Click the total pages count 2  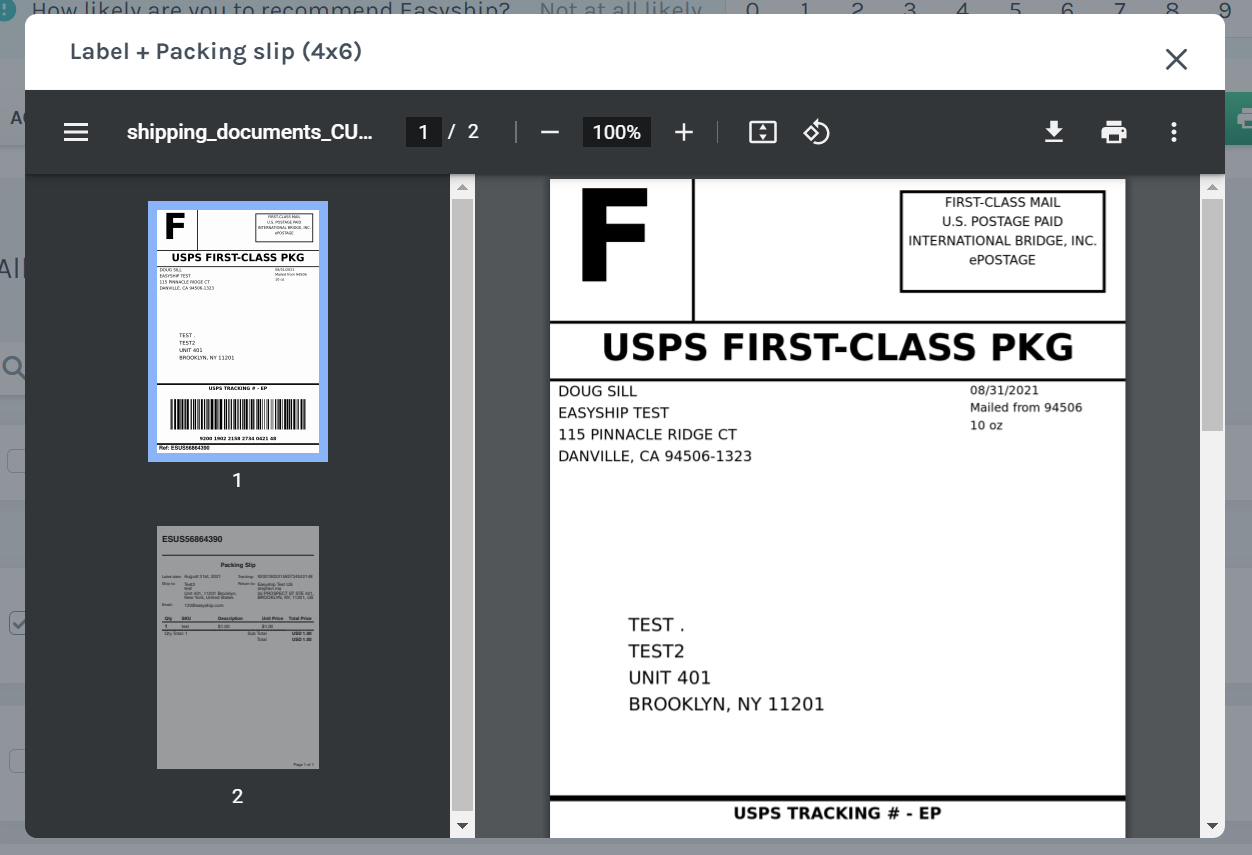coord(473,132)
